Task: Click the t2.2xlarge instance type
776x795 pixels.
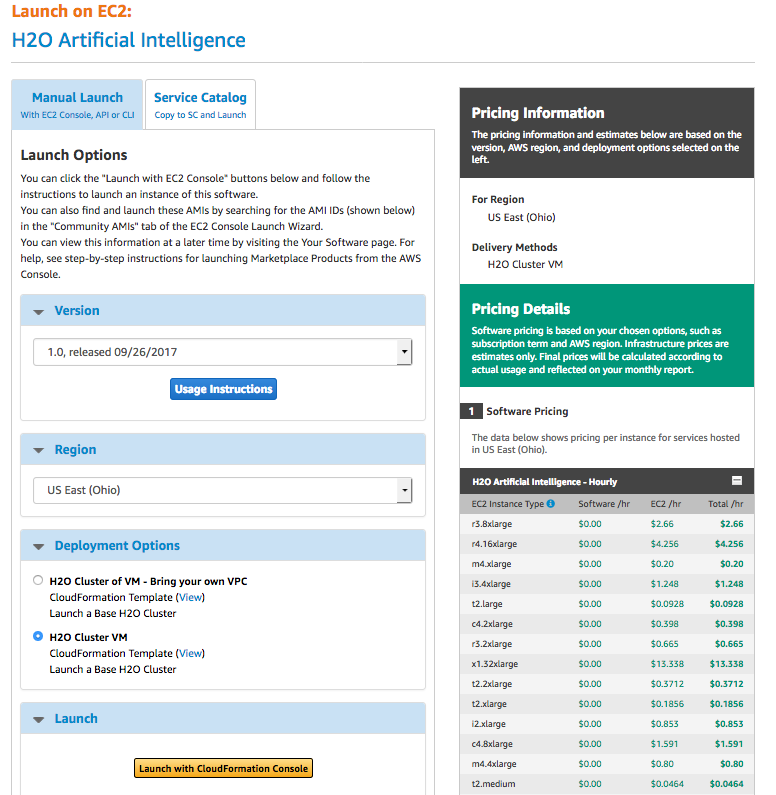Action: point(492,684)
